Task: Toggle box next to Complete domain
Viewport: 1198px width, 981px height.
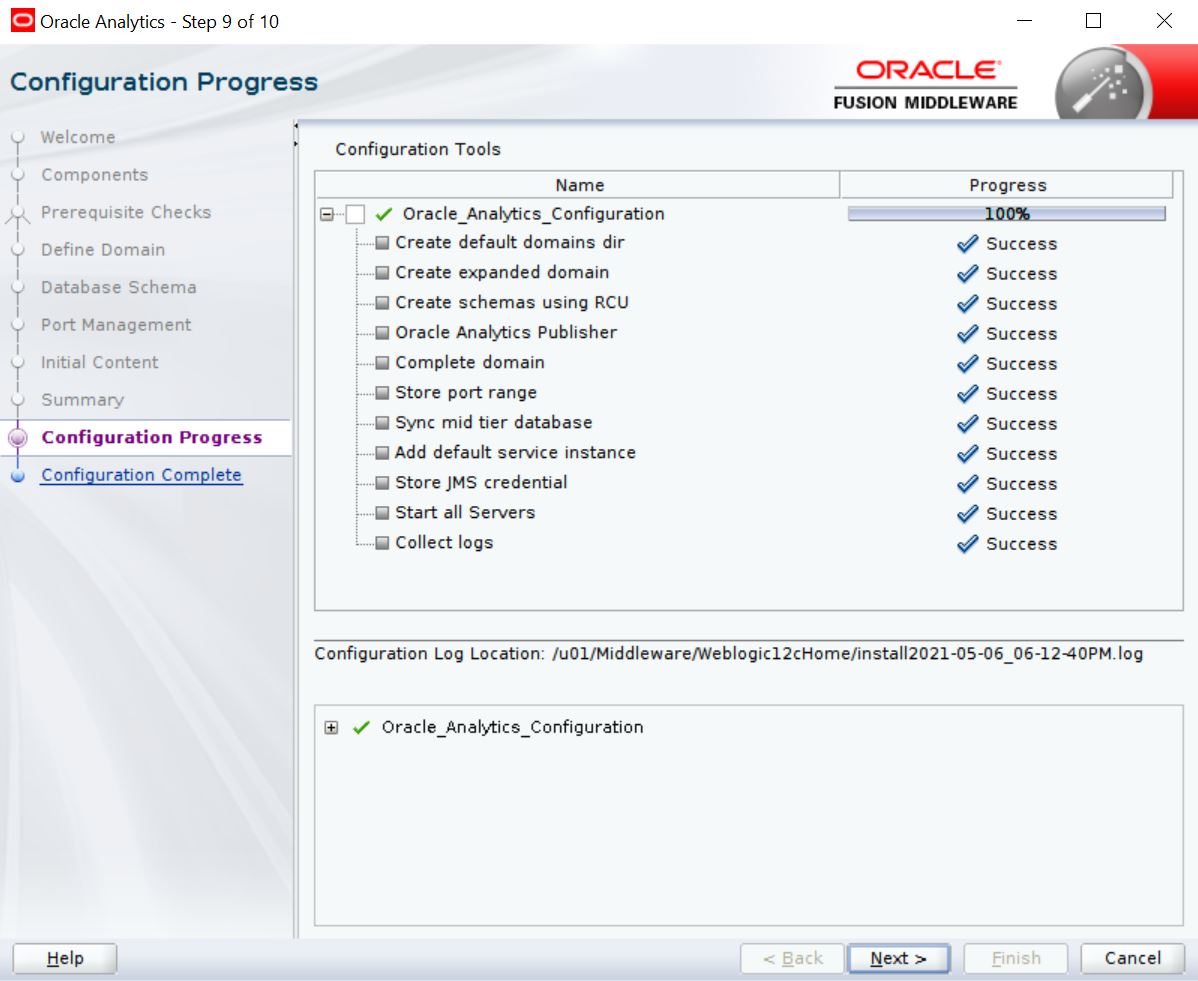Action: click(382, 363)
